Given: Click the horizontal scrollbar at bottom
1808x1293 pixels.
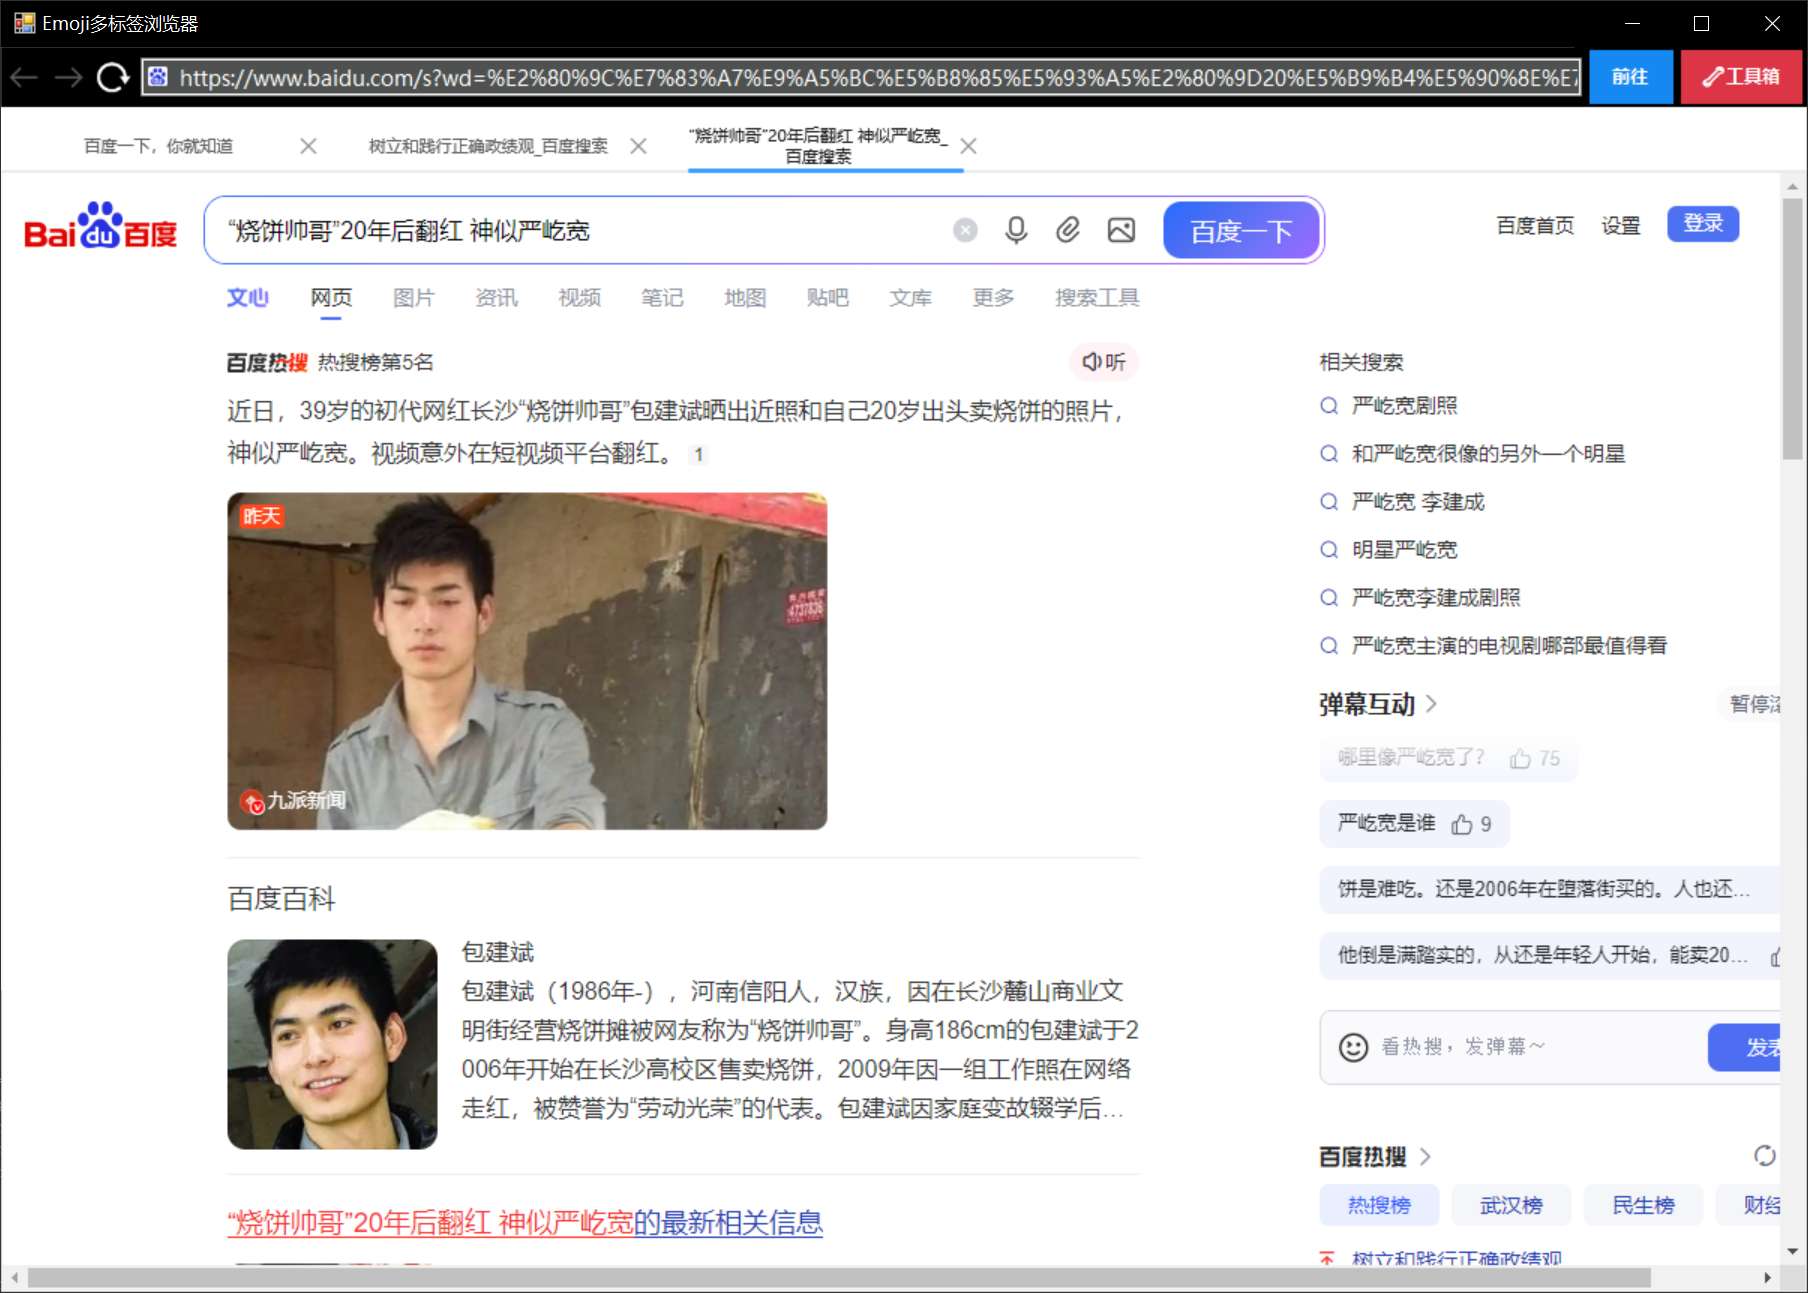Looking at the screenshot, I should (838, 1277).
